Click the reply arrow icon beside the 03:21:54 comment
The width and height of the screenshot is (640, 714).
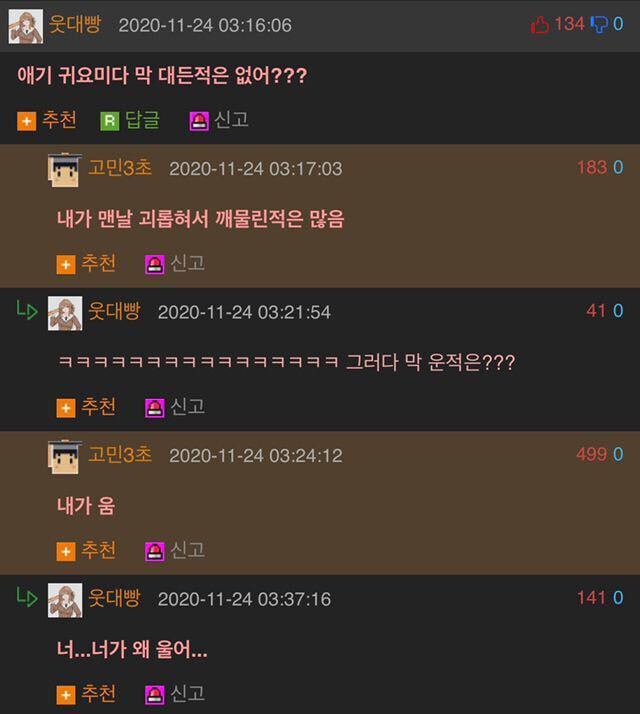coord(27,310)
